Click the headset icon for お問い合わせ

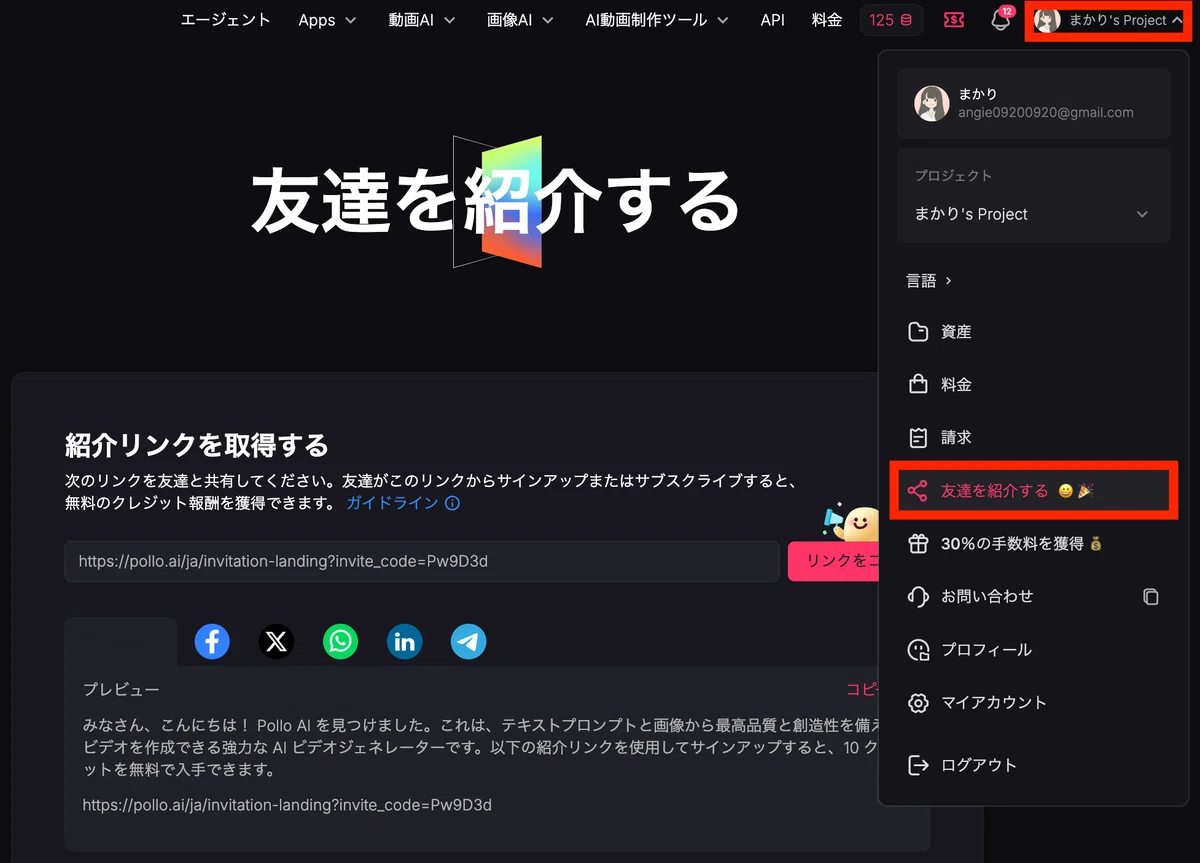tap(918, 597)
